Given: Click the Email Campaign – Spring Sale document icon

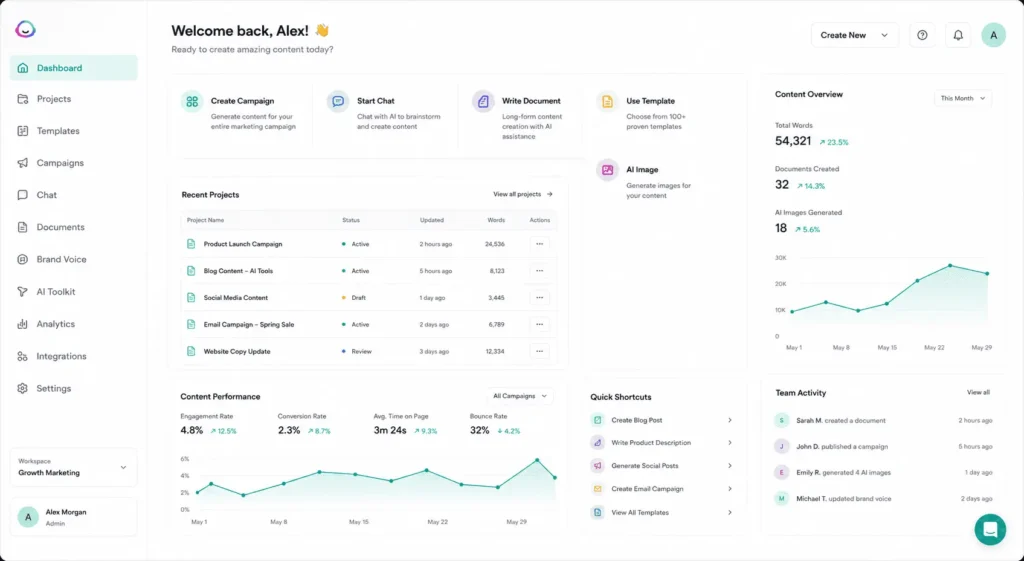Looking at the screenshot, I should point(191,324).
